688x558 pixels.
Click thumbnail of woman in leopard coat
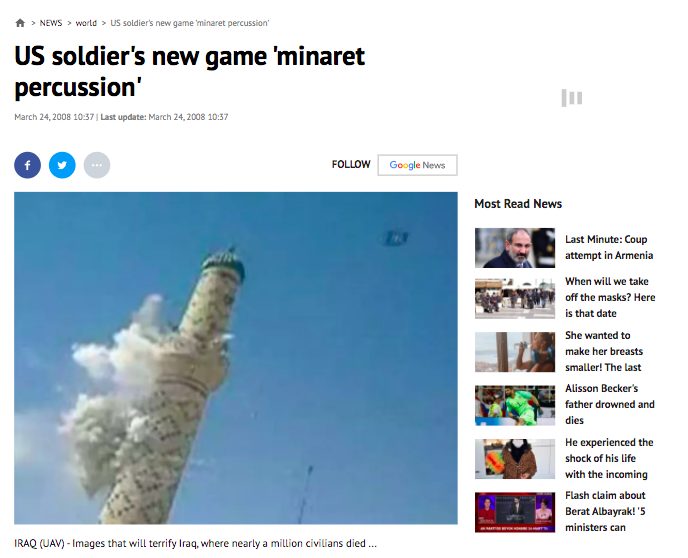pos(515,459)
